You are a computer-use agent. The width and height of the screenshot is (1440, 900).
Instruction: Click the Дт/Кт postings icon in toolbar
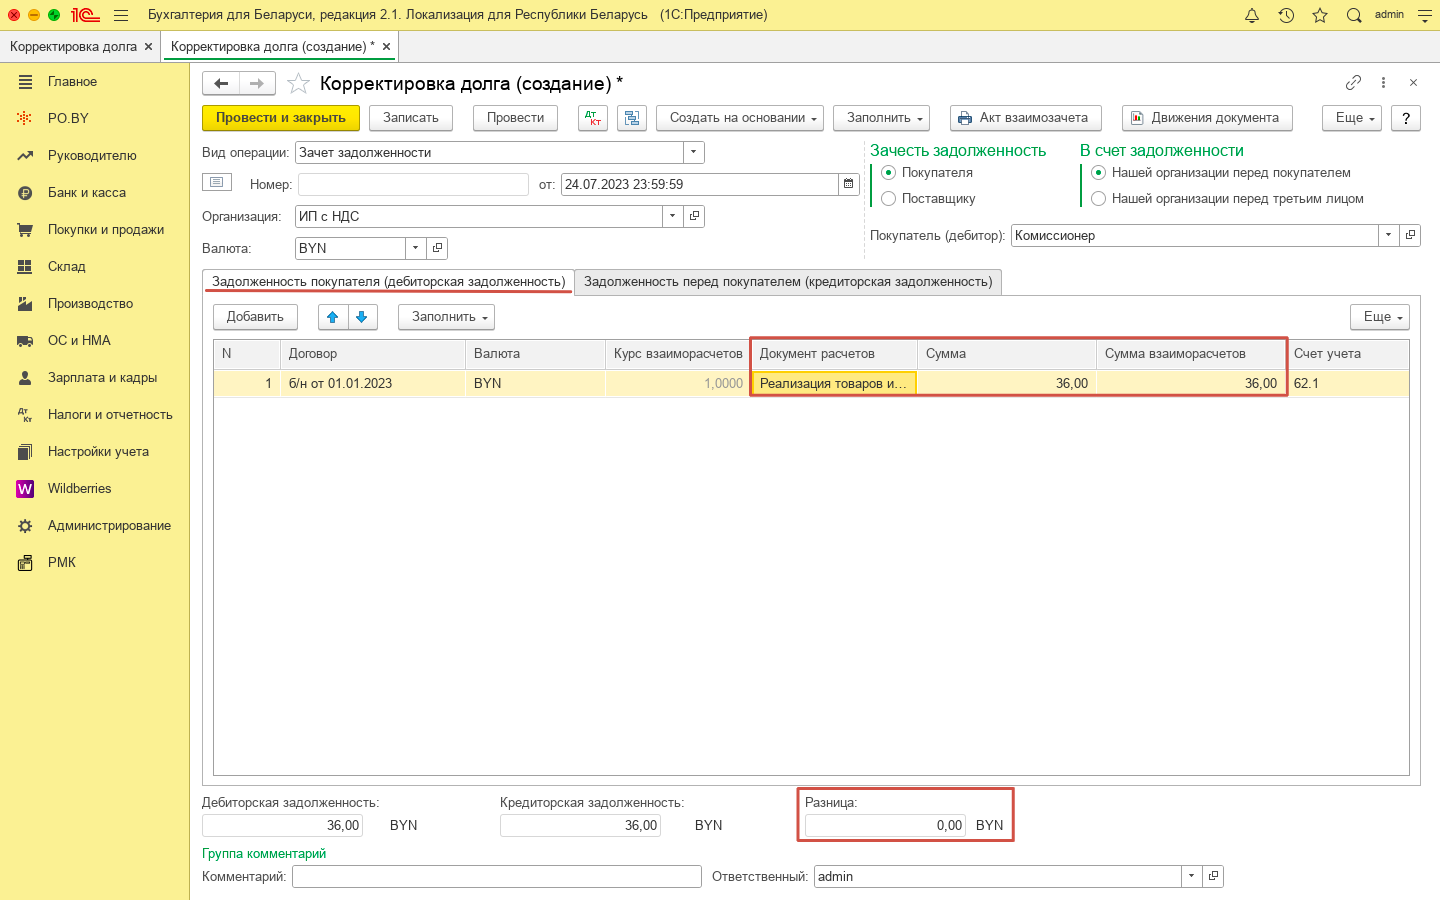[x=594, y=118]
